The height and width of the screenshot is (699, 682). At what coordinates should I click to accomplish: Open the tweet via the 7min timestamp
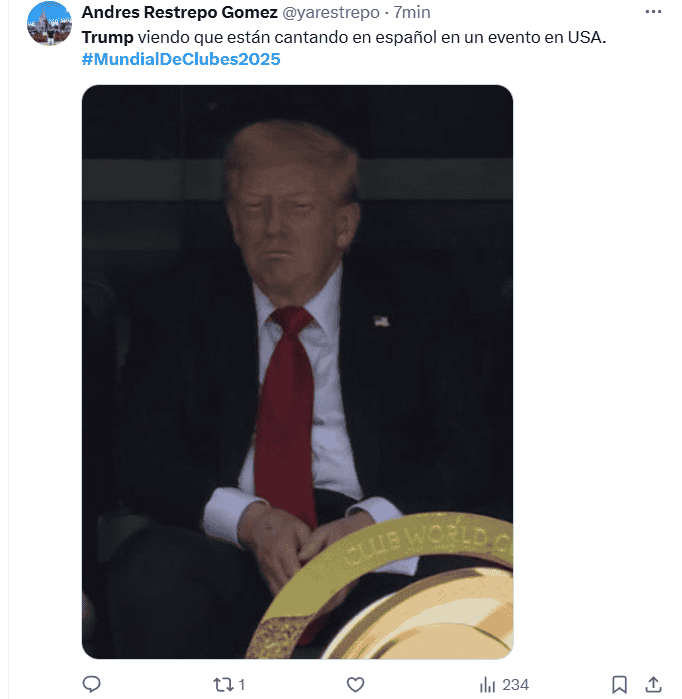click(x=412, y=12)
